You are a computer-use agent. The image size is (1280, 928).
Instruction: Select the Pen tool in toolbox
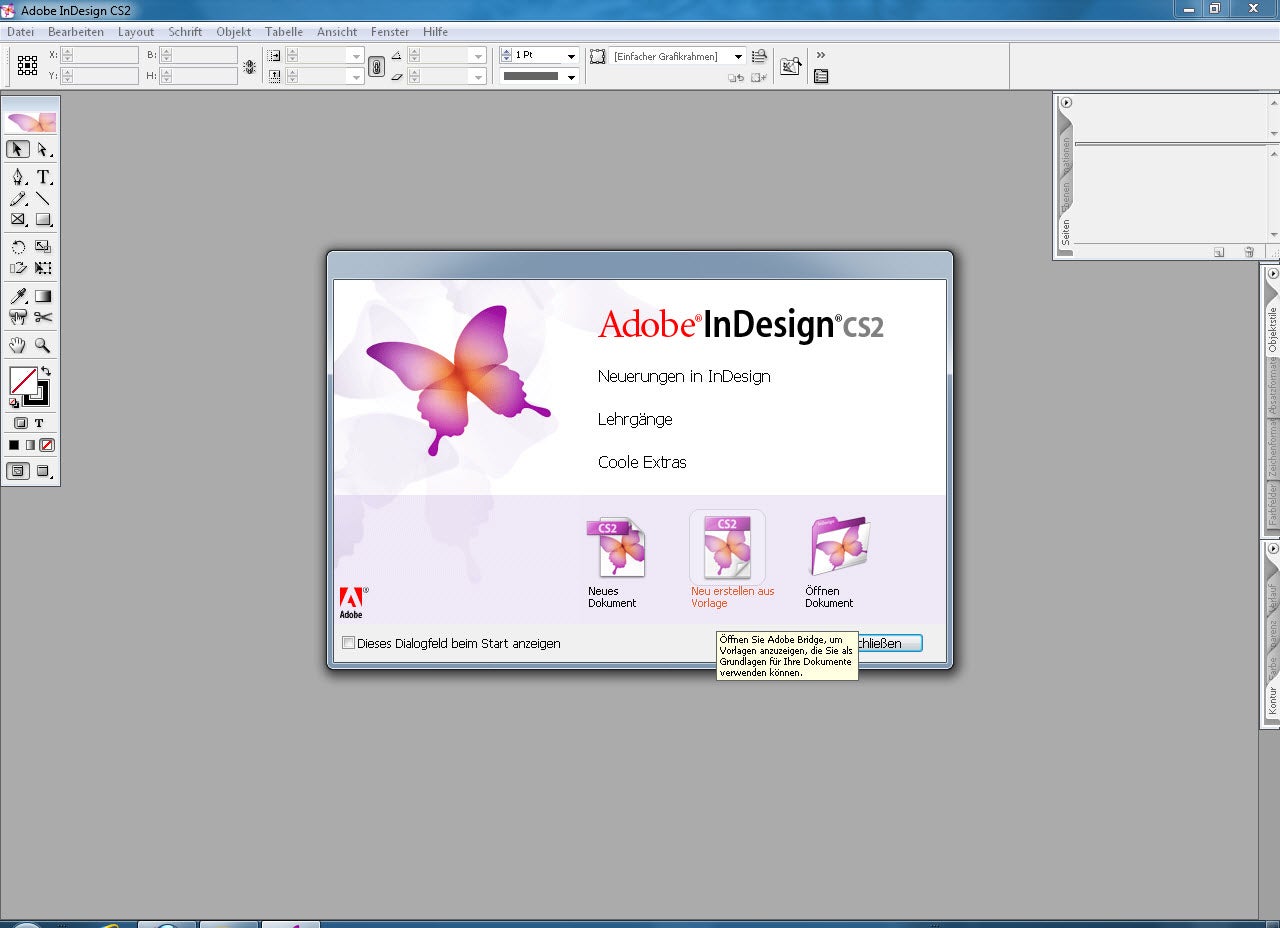pos(18,177)
